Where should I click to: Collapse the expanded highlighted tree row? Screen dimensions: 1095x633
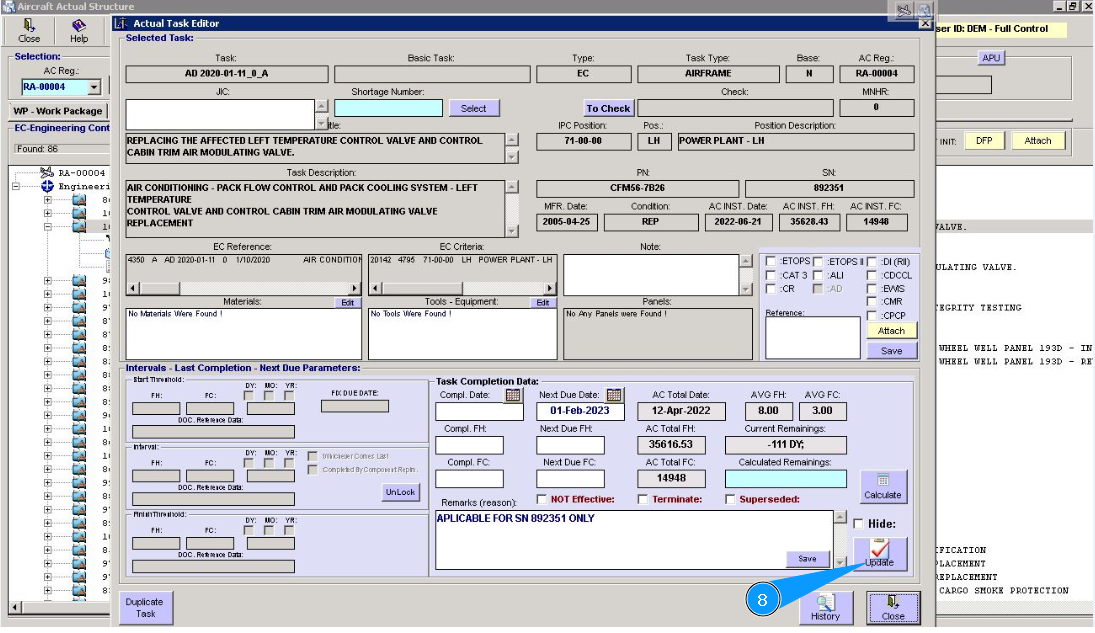pyautogui.click(x=47, y=226)
